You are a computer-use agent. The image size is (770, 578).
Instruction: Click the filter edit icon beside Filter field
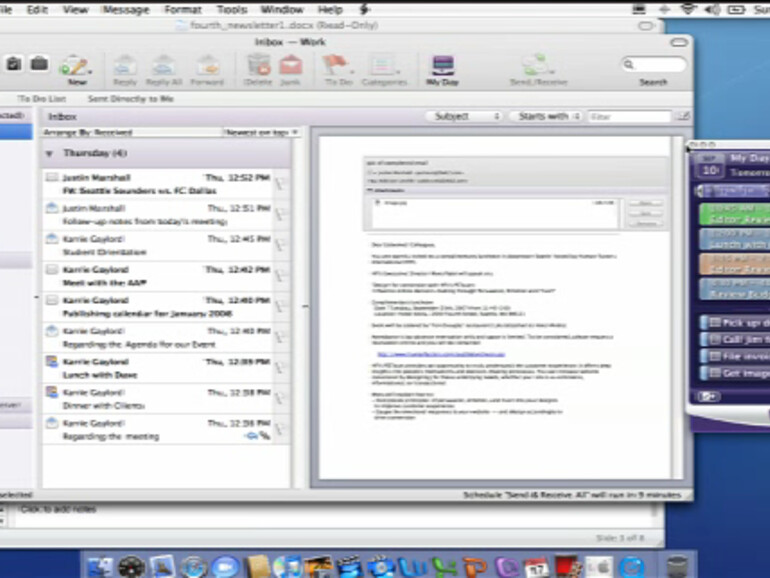(x=683, y=116)
